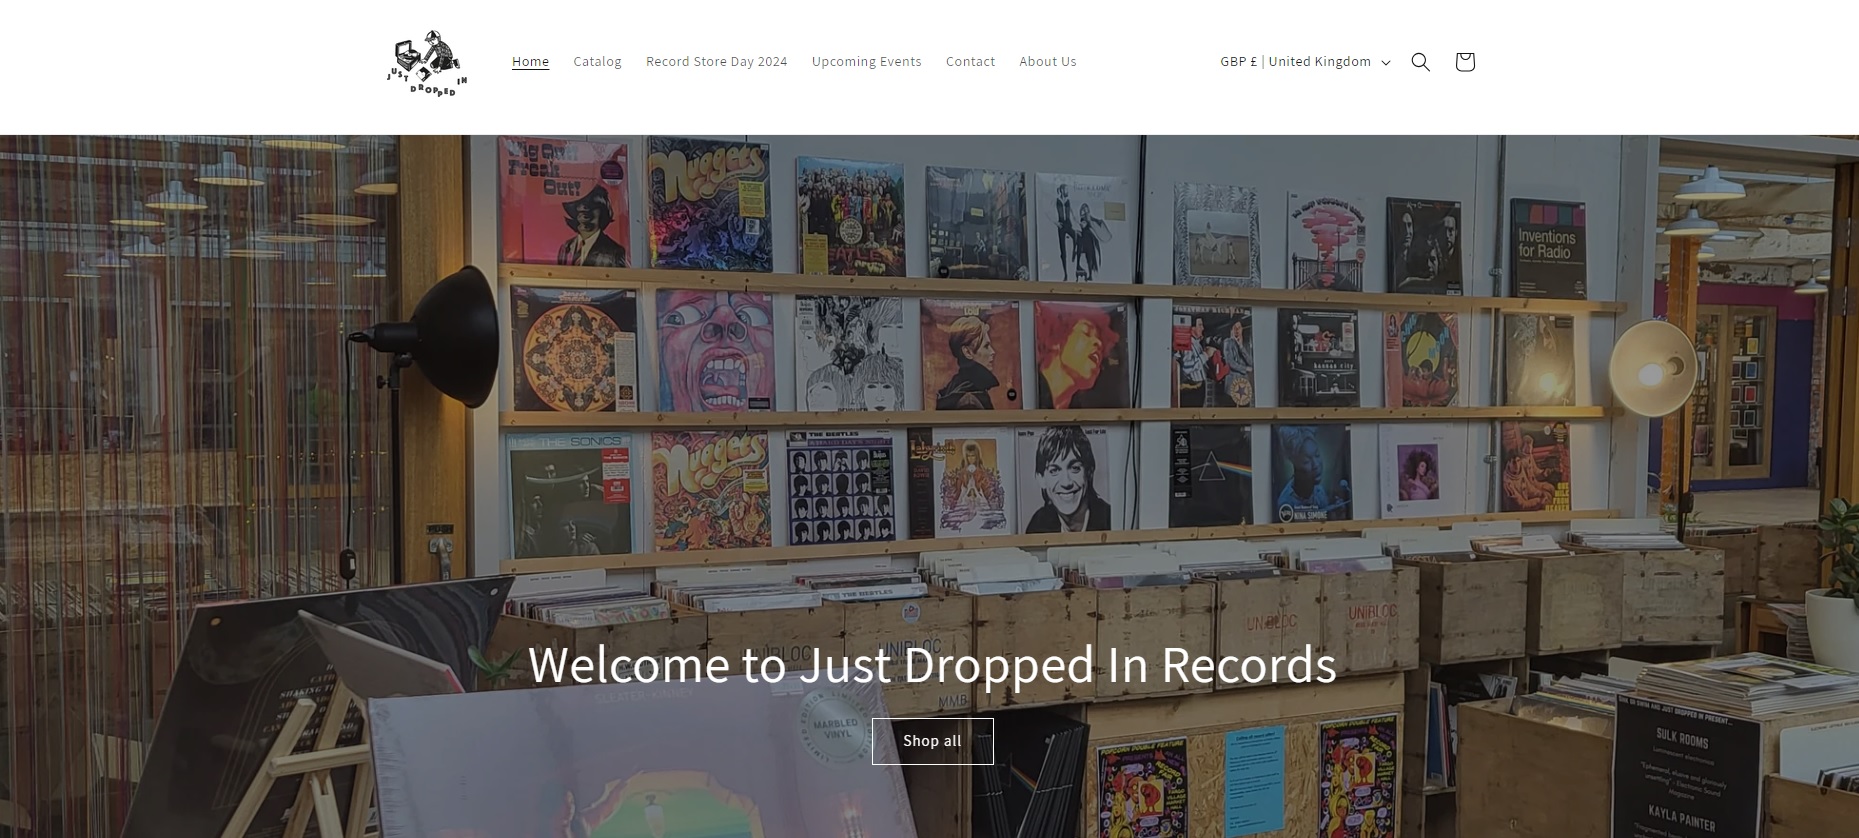Open the Contact page link
The width and height of the screenshot is (1859, 838).
click(970, 62)
